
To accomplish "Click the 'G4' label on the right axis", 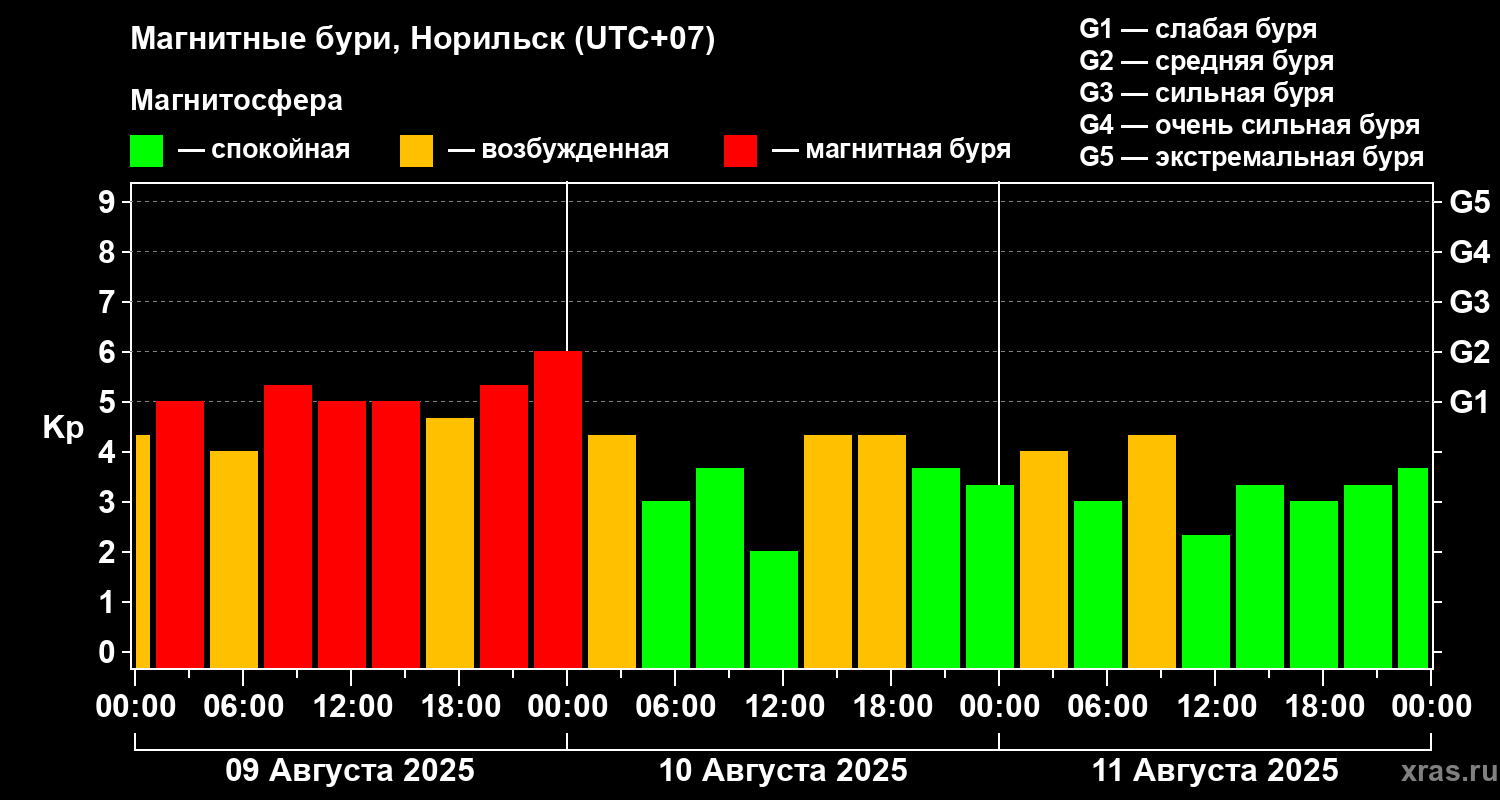I will (x=1470, y=252).
